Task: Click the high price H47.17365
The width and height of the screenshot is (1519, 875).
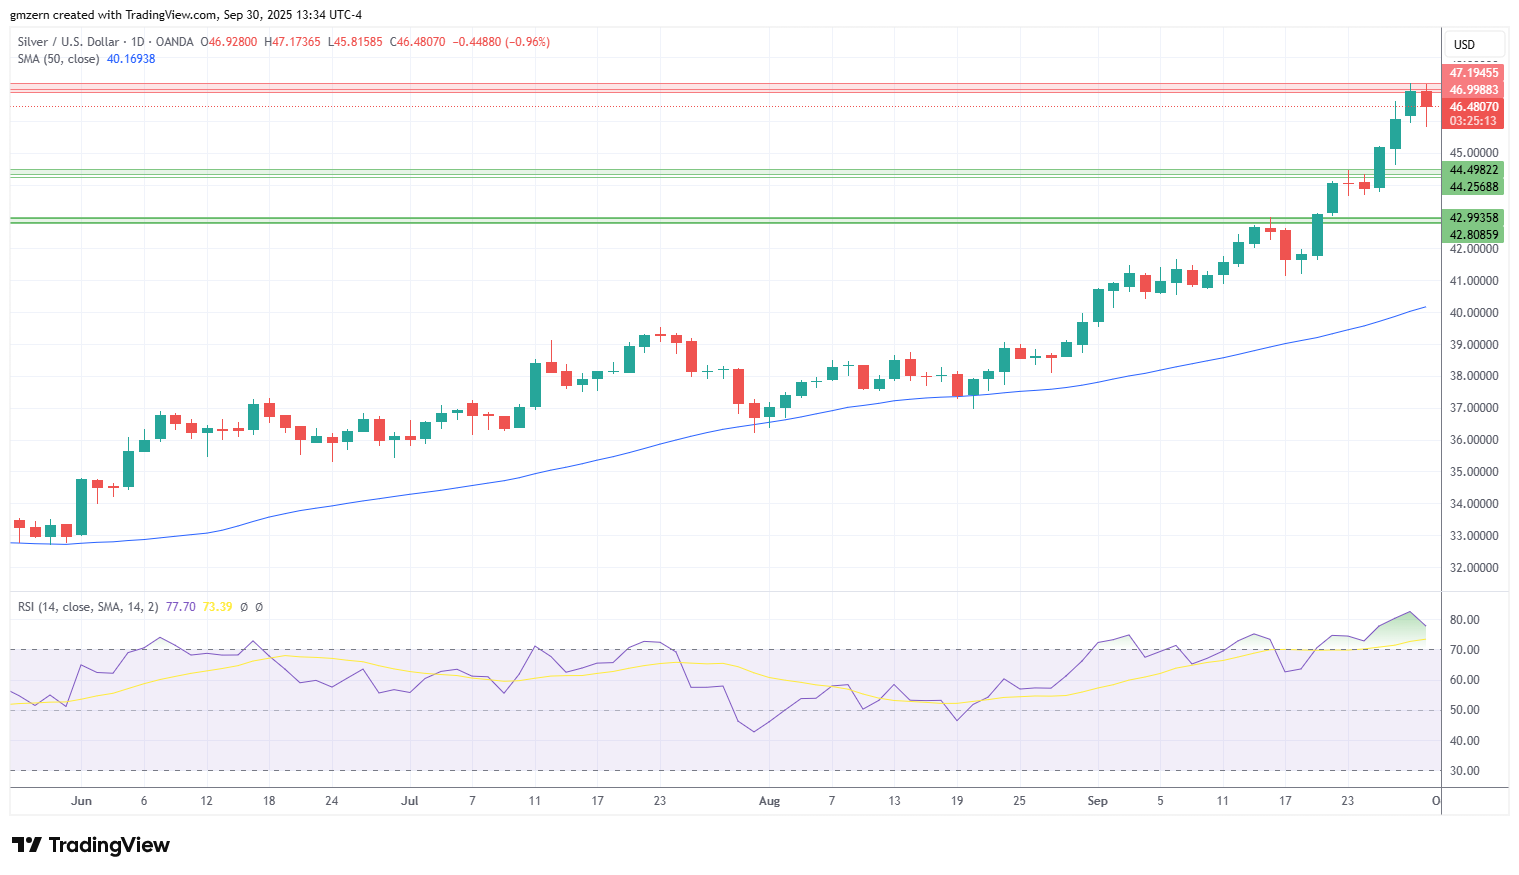Action: point(293,42)
